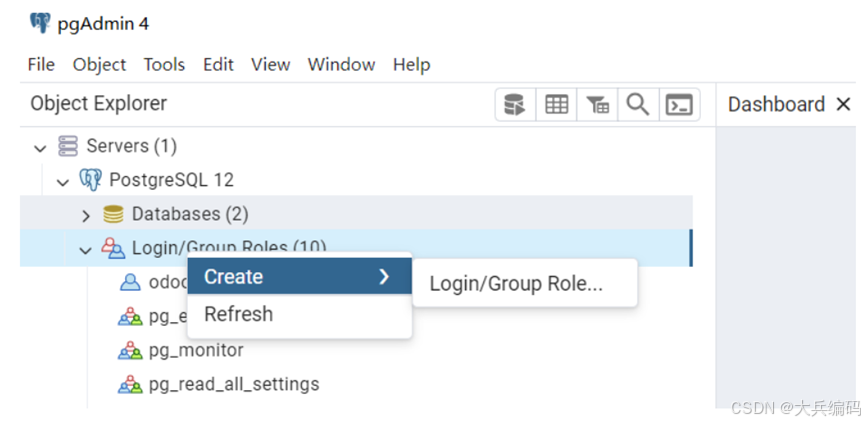Open the Object menu
Image resolution: width=865 pixels, height=423 pixels.
[x=99, y=65]
